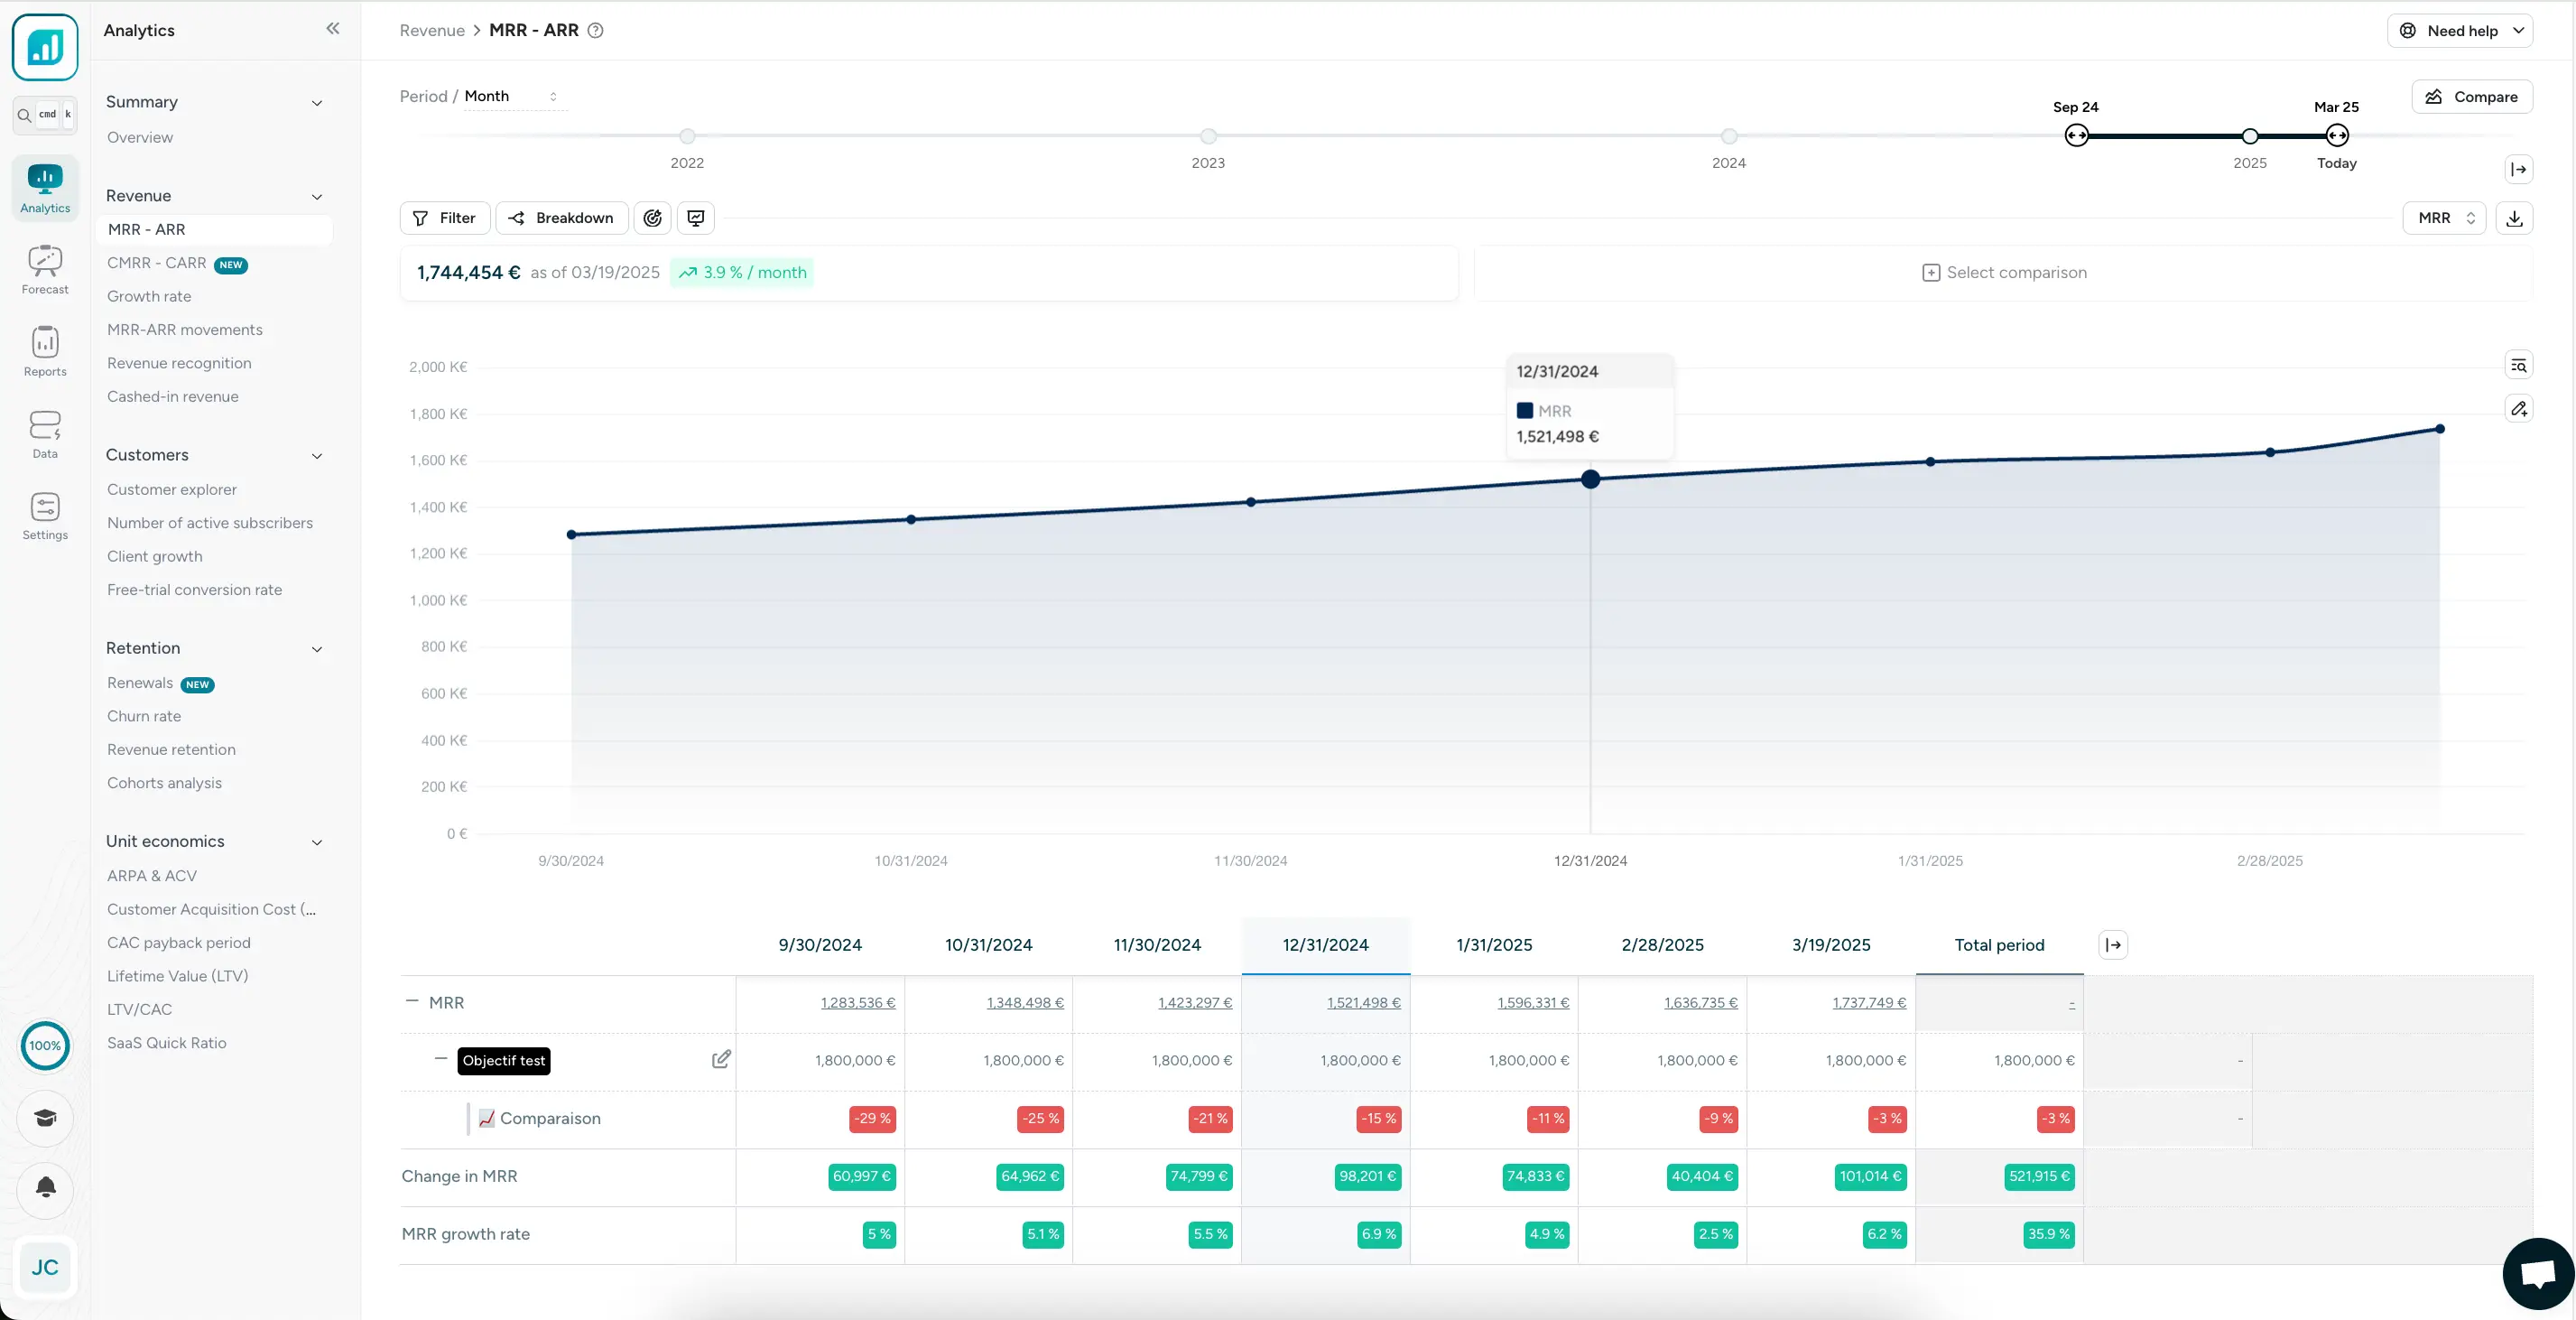Open the notifications bell
Image resolution: width=2576 pixels, height=1320 pixels.
click(x=45, y=1188)
